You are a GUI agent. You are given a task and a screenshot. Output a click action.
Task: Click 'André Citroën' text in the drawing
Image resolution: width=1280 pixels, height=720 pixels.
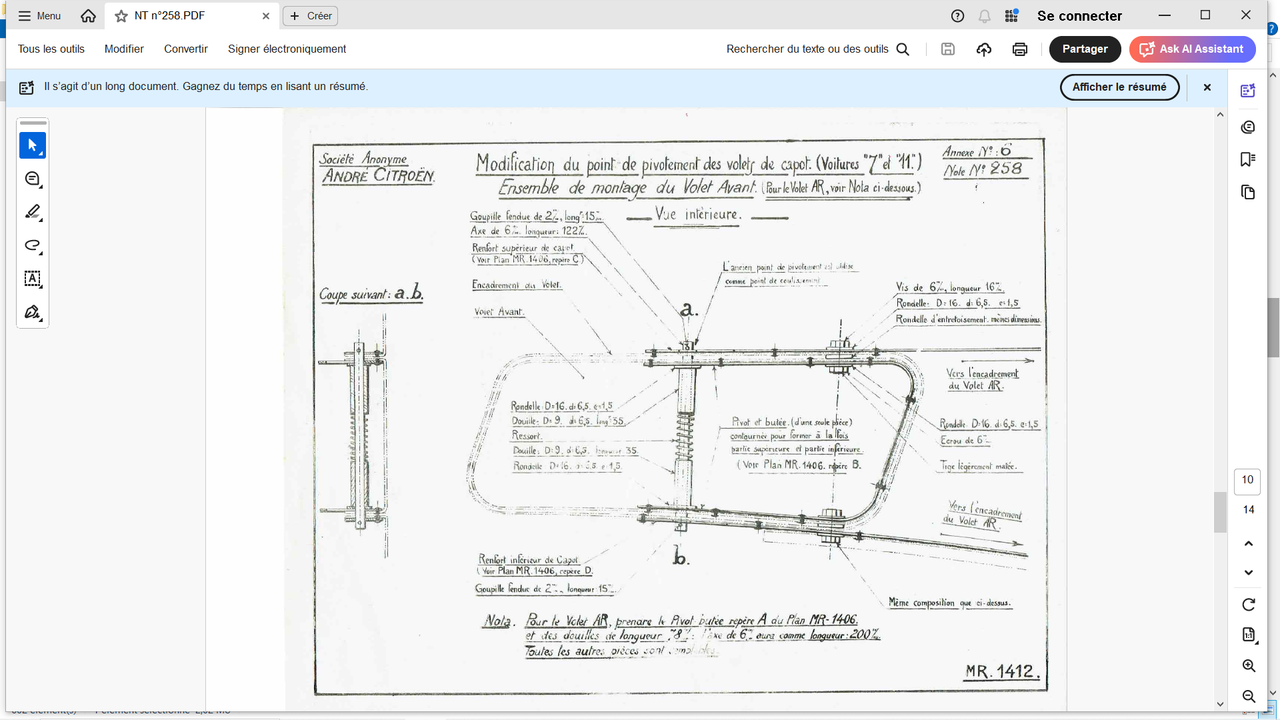(378, 177)
